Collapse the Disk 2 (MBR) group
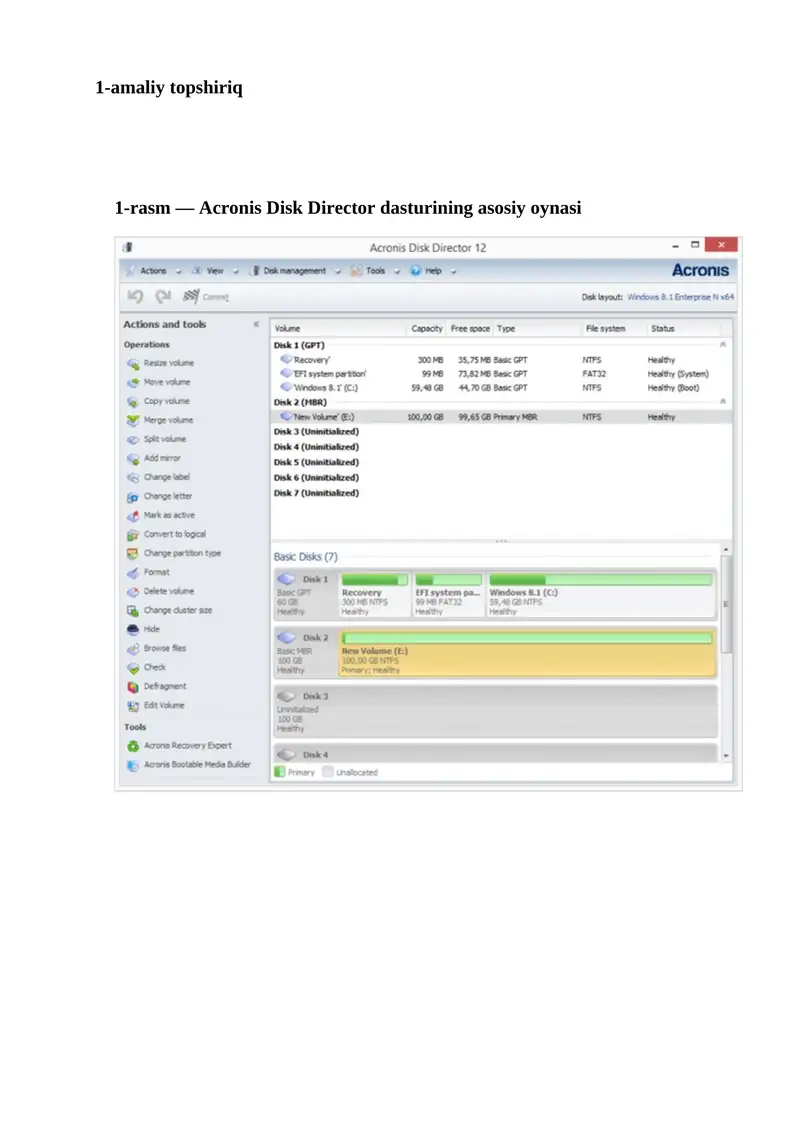800x1131 pixels. pyautogui.click(x=723, y=402)
